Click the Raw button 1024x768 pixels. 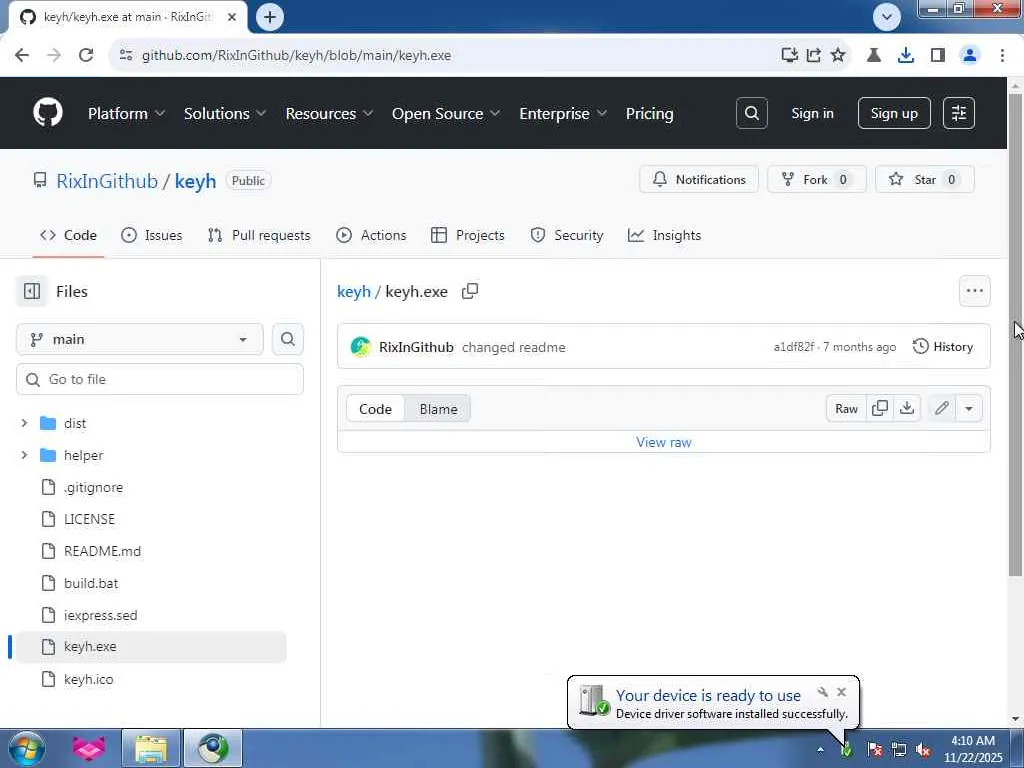tap(846, 409)
